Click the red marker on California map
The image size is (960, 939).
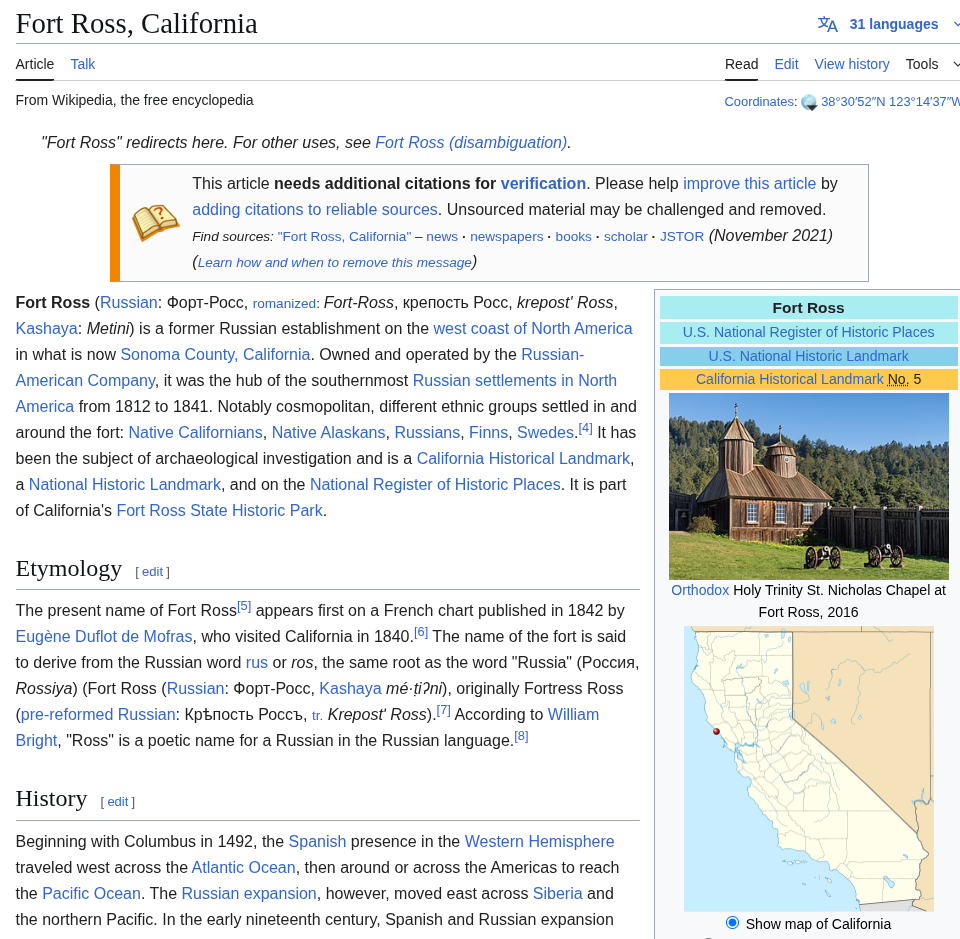pos(716,731)
